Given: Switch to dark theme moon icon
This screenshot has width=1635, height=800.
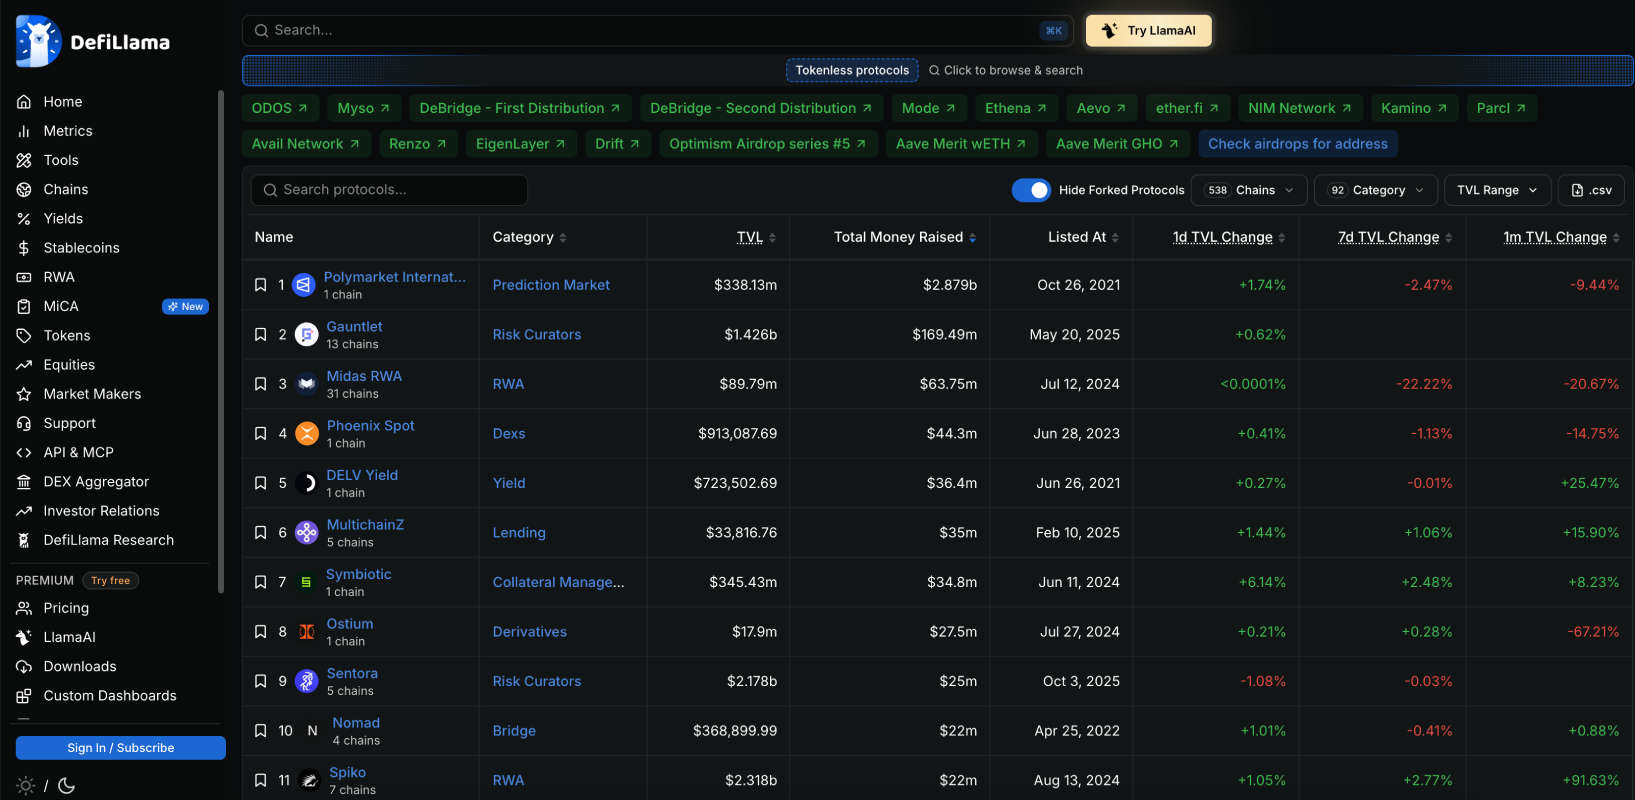Looking at the screenshot, I should coord(67,786).
